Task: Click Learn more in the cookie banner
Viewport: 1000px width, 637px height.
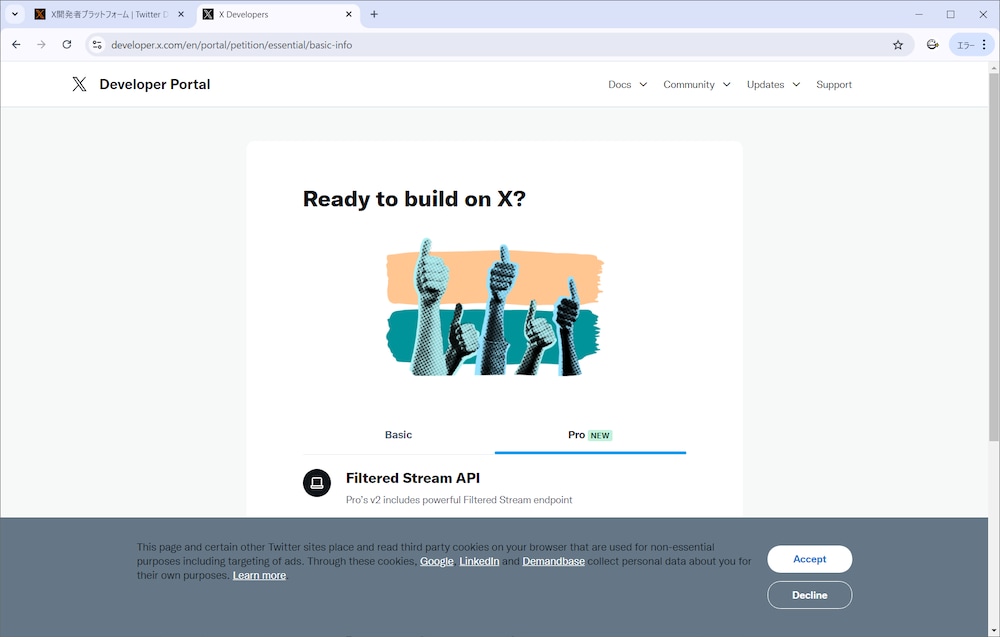Action: click(x=259, y=575)
